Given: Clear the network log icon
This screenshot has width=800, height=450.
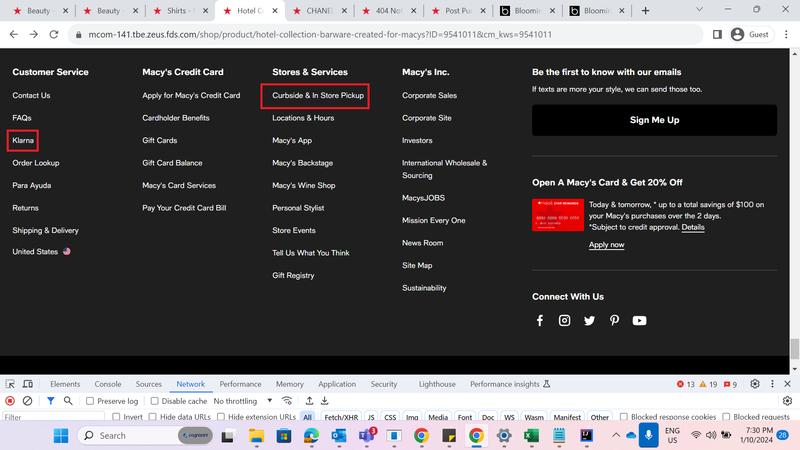Looking at the screenshot, I should [x=28, y=401].
